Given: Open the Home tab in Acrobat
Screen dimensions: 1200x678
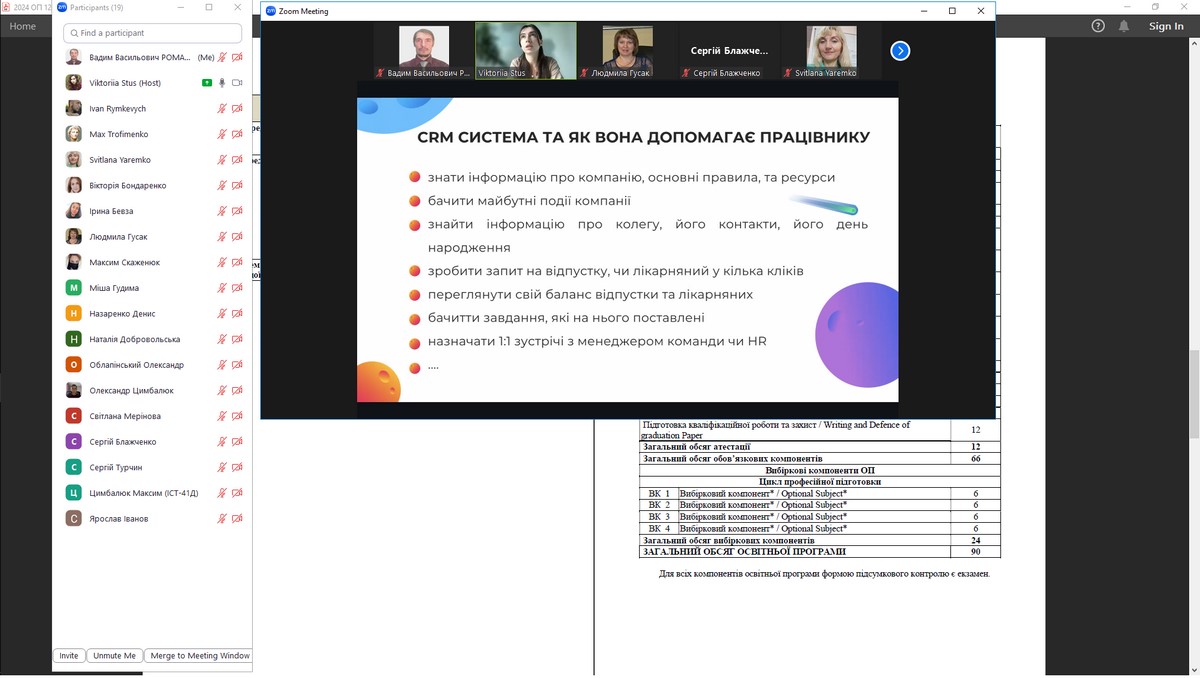Looking at the screenshot, I should pyautogui.click(x=23, y=26).
